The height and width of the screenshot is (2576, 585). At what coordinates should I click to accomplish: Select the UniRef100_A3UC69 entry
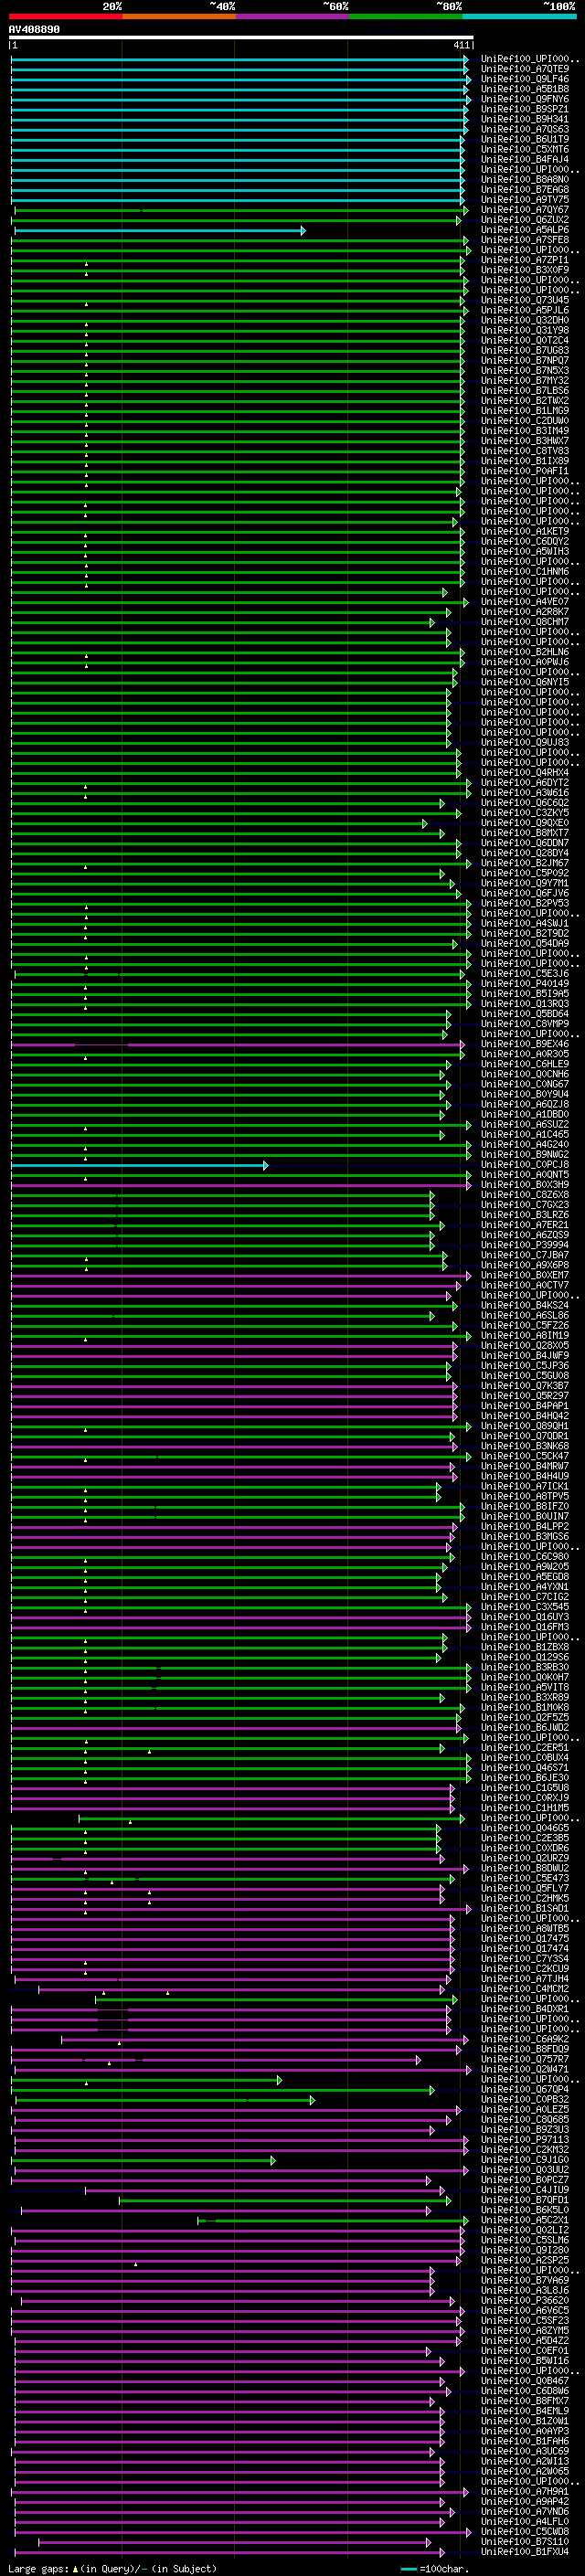click(x=525, y=2451)
